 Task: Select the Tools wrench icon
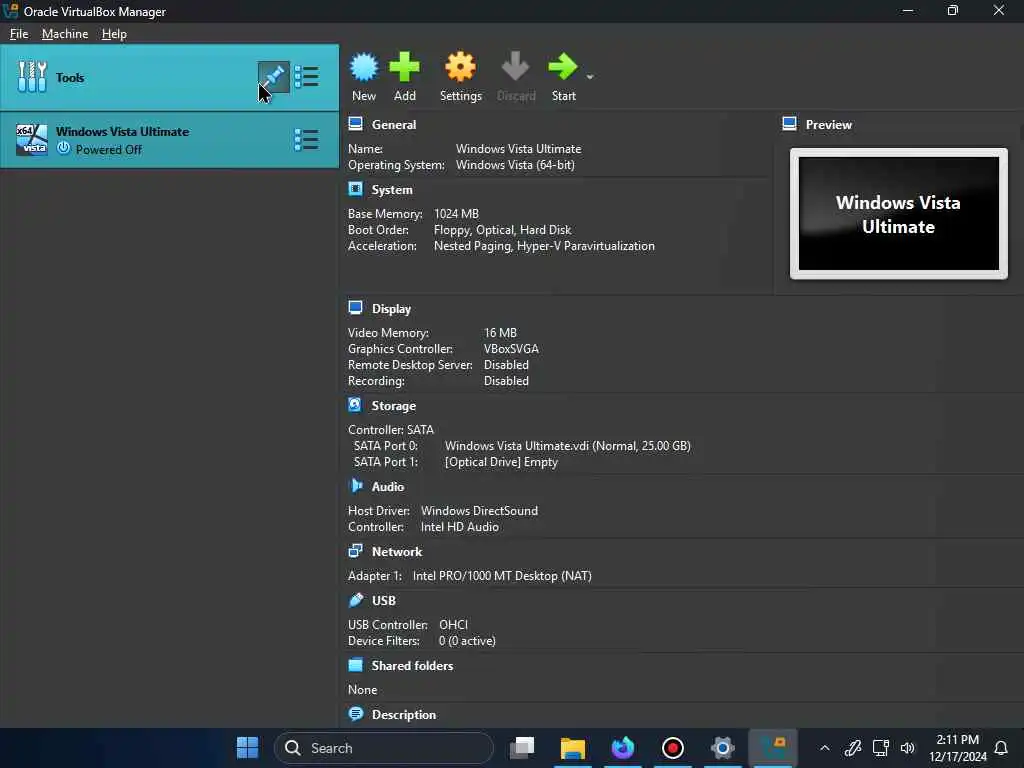coord(32,77)
